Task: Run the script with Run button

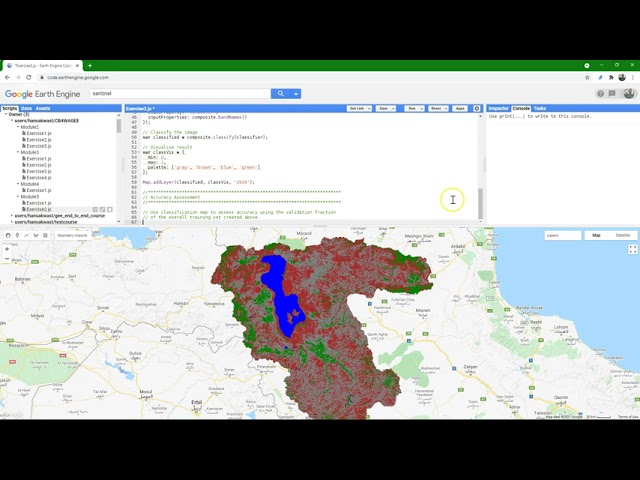Action: [412, 109]
